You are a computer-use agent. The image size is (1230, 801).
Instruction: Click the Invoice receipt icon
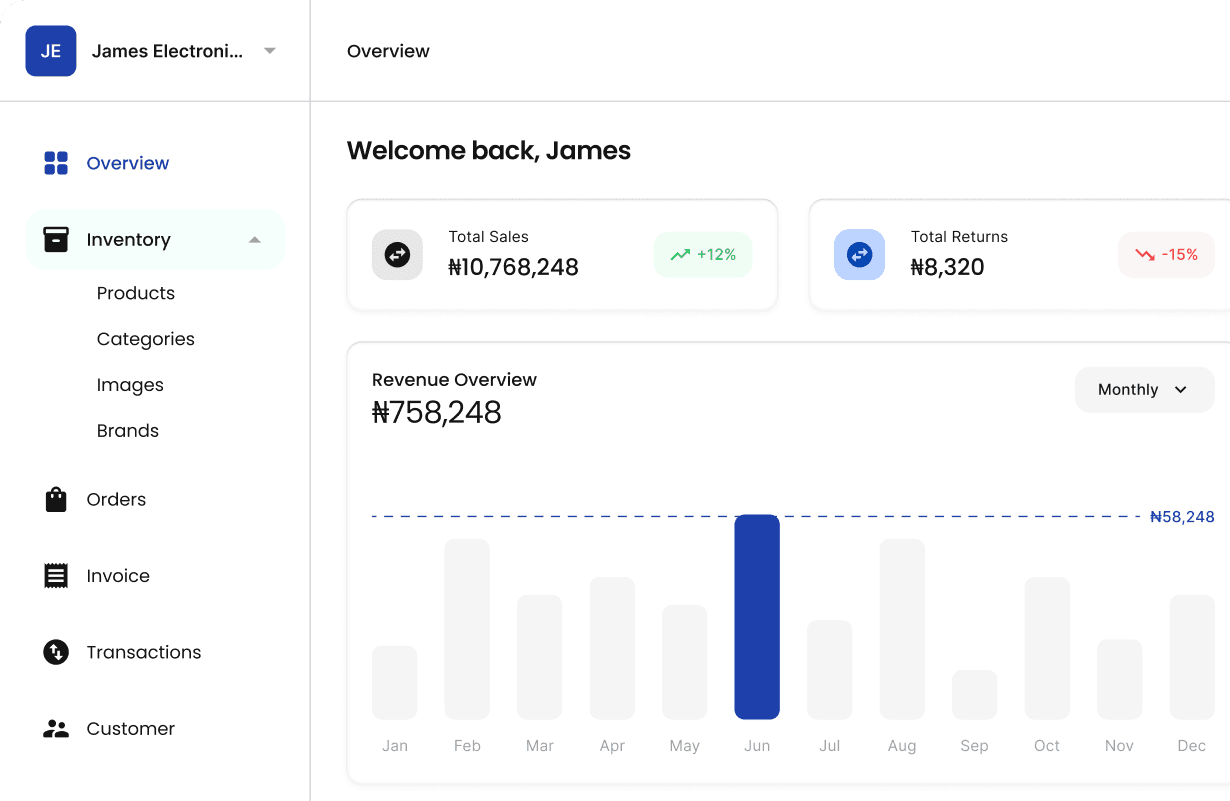pos(56,576)
